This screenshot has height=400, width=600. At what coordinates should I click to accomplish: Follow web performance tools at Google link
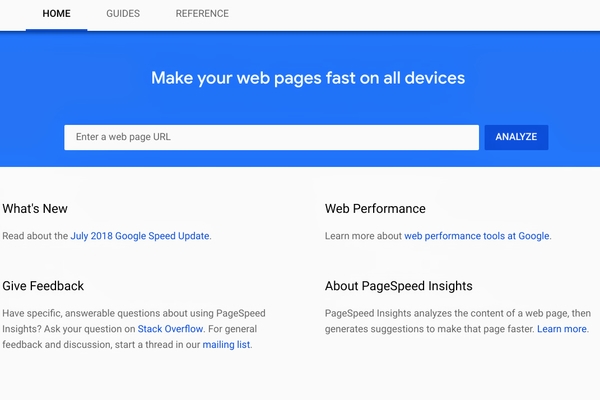[x=477, y=236]
